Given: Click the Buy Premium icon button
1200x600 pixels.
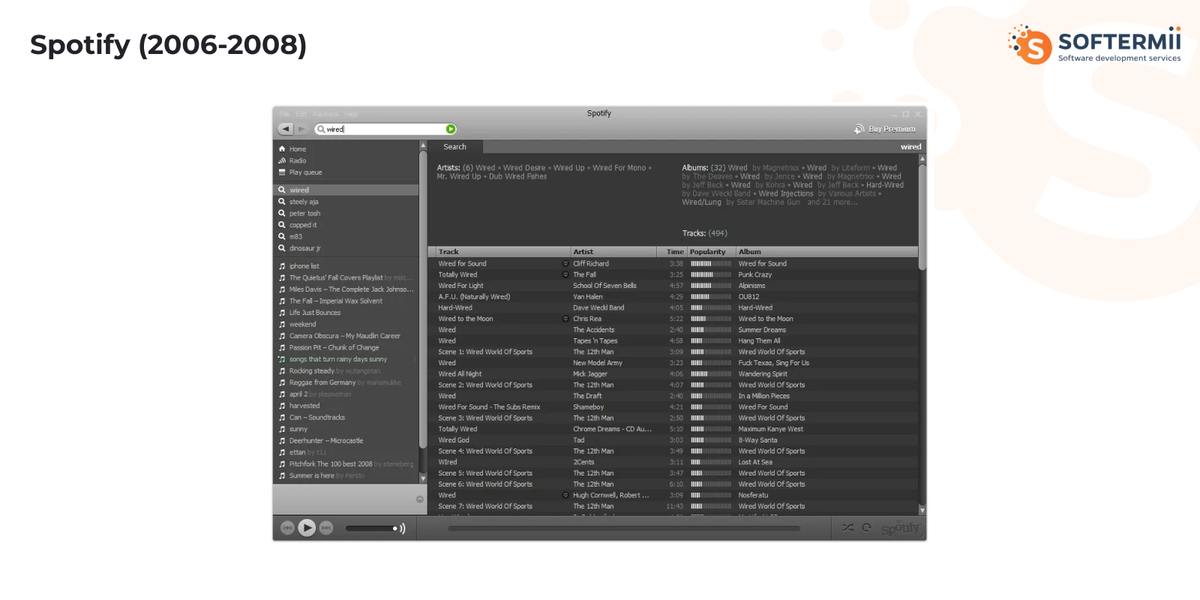Looking at the screenshot, I should point(859,129).
